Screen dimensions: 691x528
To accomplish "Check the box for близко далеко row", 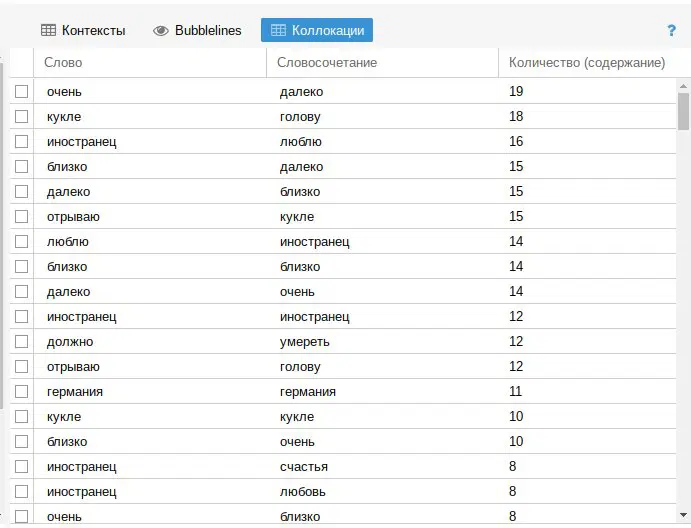I will click(22, 167).
